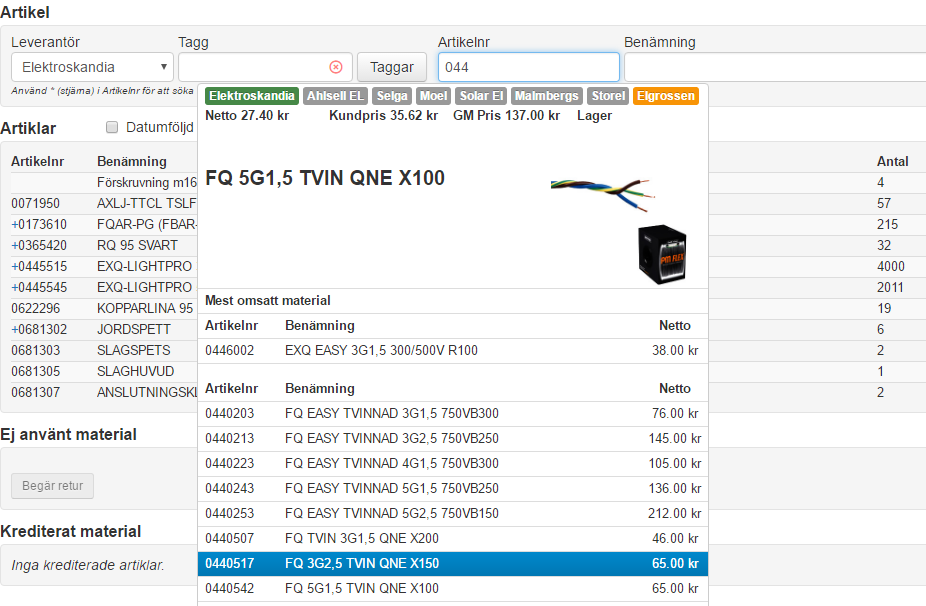926x606 pixels.
Task: Select suggestion 0440203 FQ EASY TVINNAD 3G1,5
Action: pyautogui.click(x=453, y=413)
